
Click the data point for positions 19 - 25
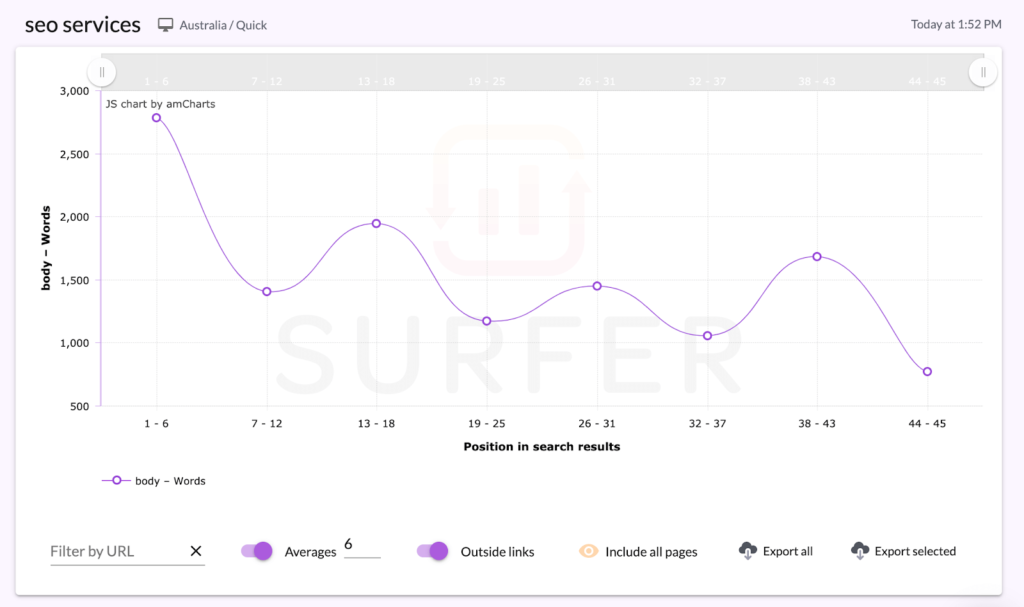coord(487,321)
